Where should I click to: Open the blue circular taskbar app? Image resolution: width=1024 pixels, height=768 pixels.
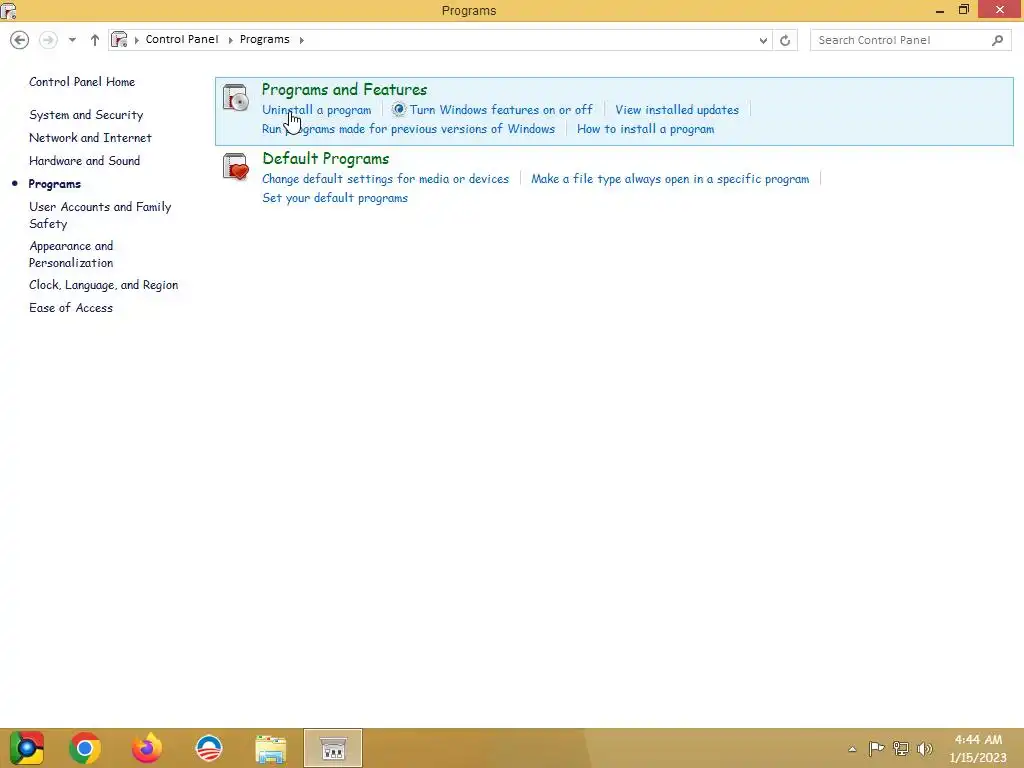[x=209, y=748]
